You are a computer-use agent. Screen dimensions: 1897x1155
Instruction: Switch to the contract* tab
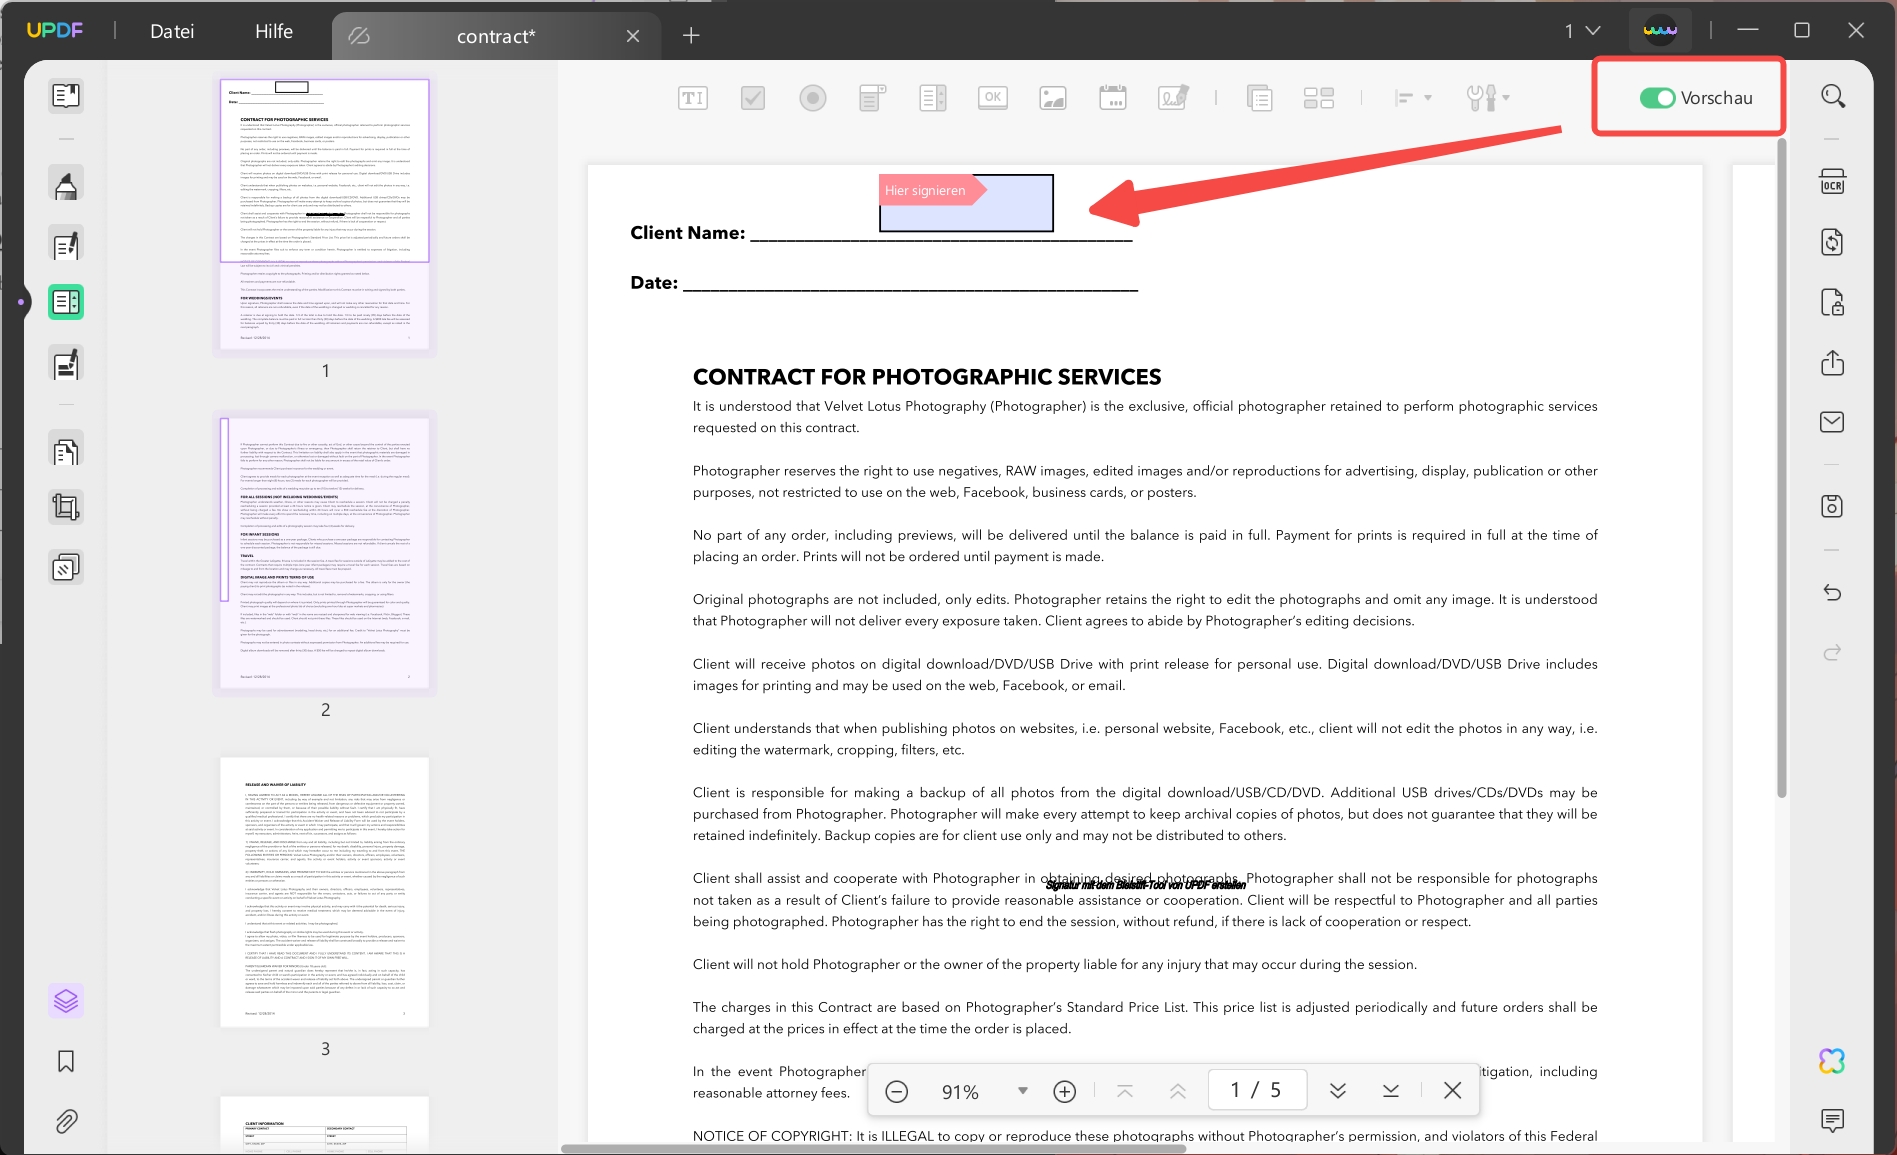tap(496, 36)
